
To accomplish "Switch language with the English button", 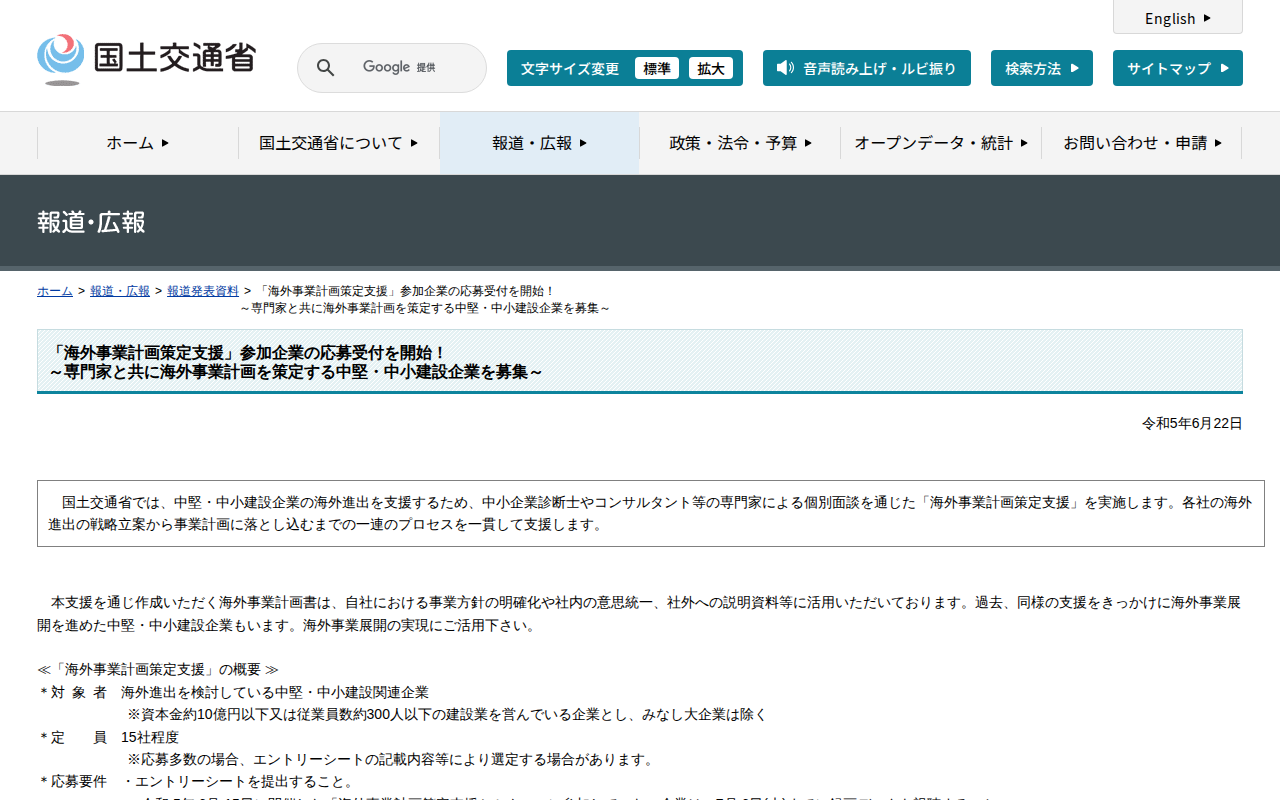I will (x=1178, y=17).
